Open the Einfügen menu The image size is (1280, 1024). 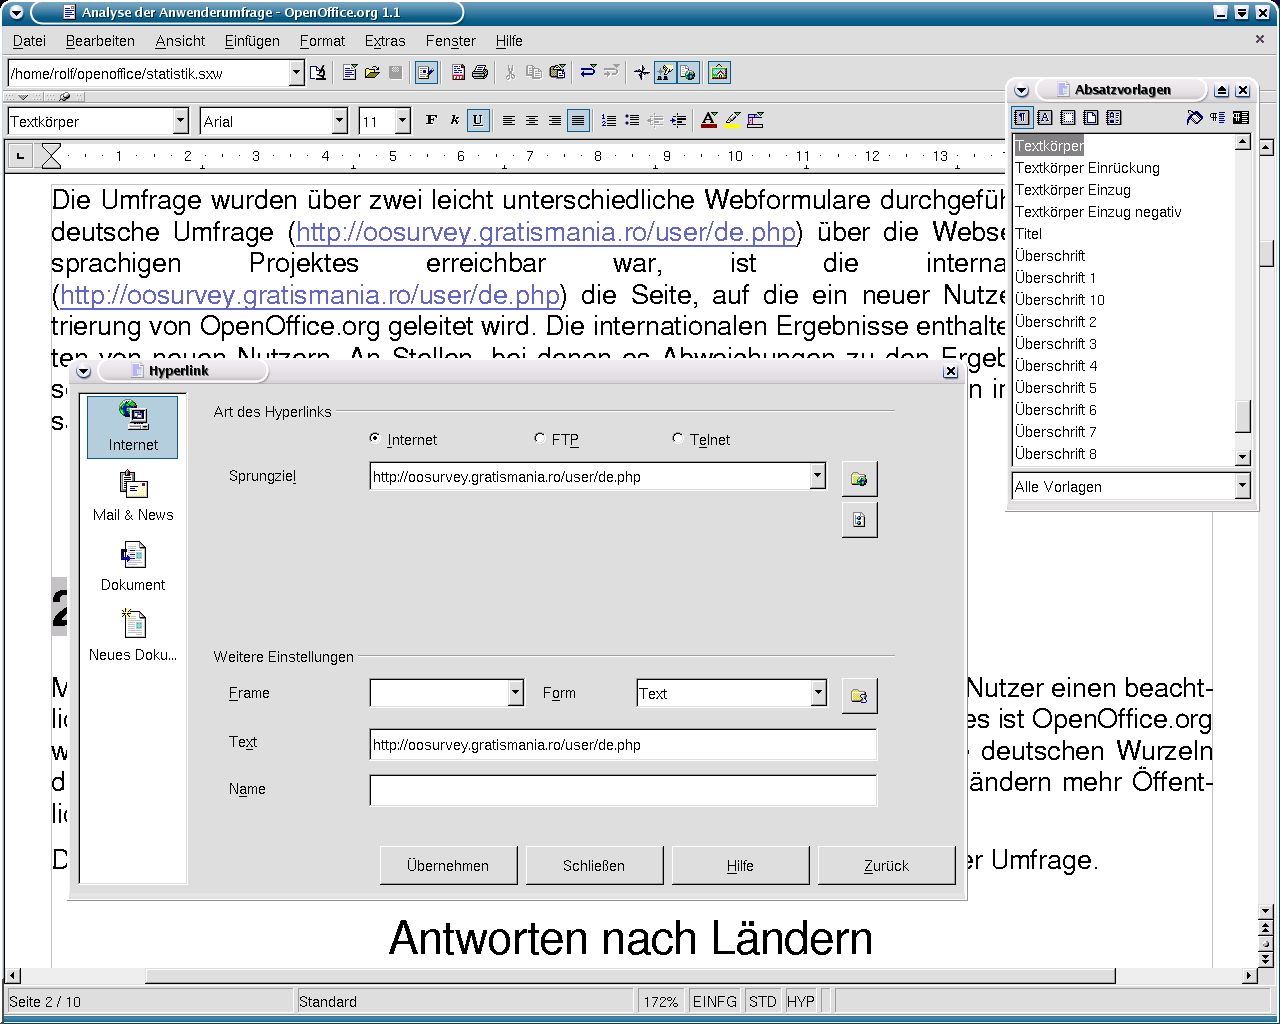pyautogui.click(x=252, y=41)
